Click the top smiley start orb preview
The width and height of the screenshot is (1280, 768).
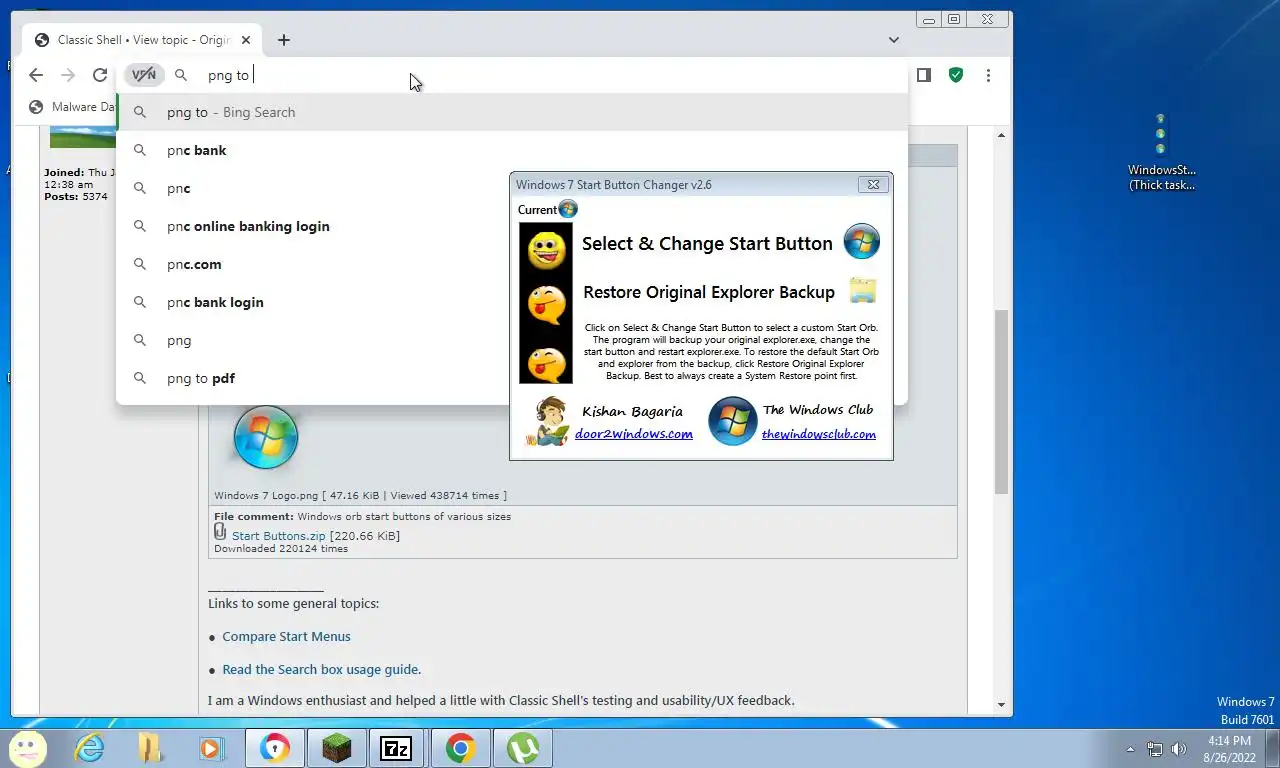[x=546, y=250]
